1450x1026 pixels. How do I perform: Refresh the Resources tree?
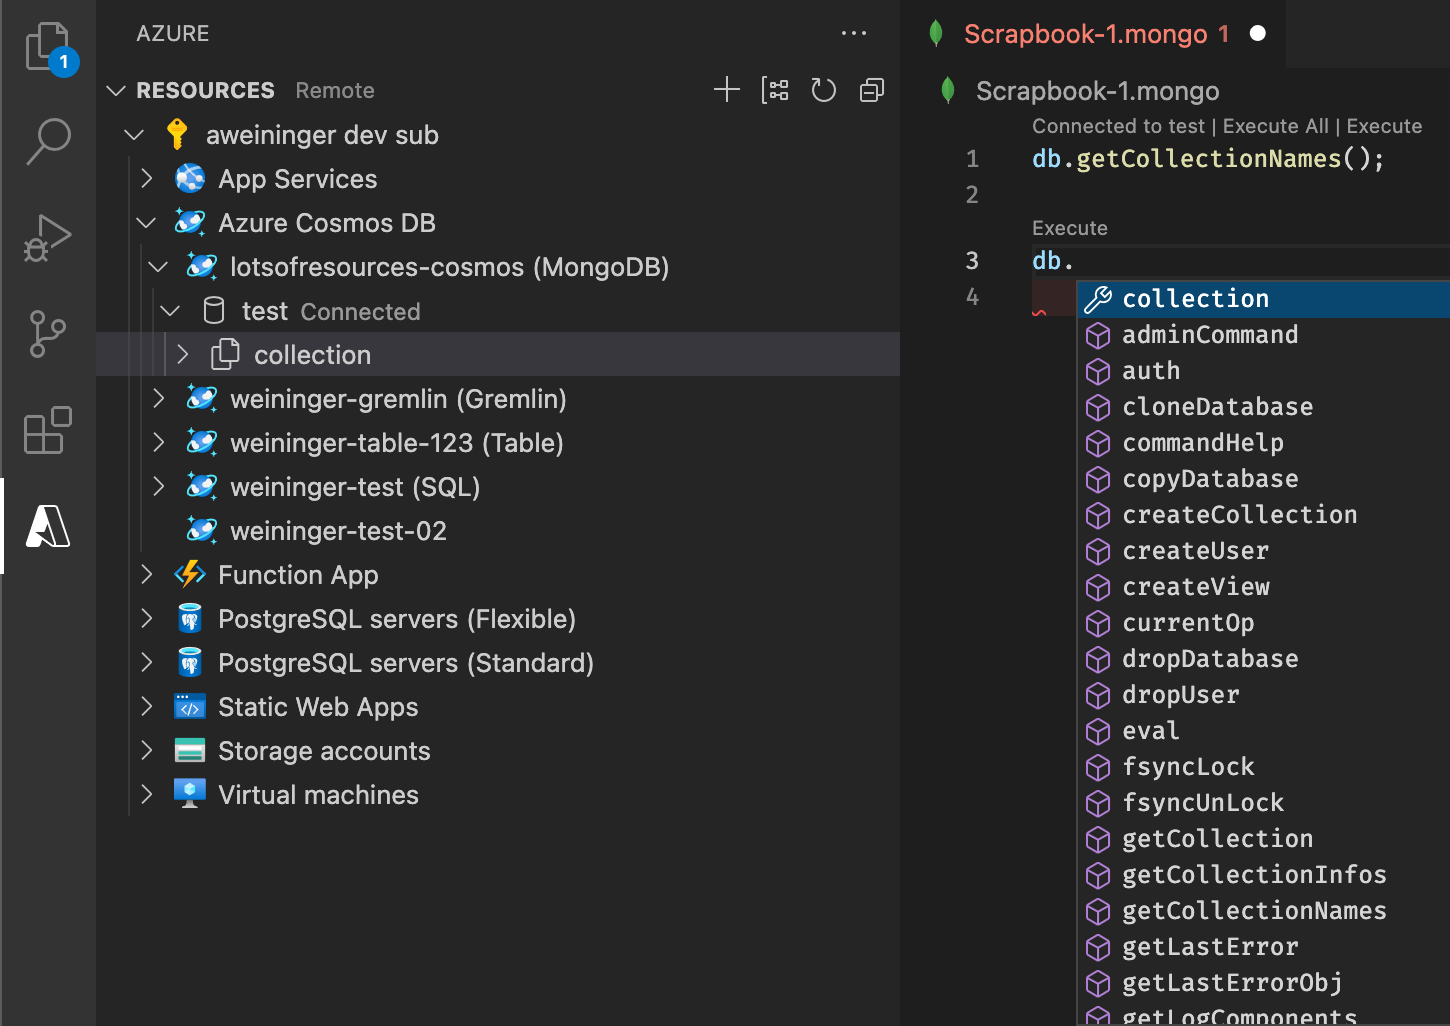[x=823, y=90]
